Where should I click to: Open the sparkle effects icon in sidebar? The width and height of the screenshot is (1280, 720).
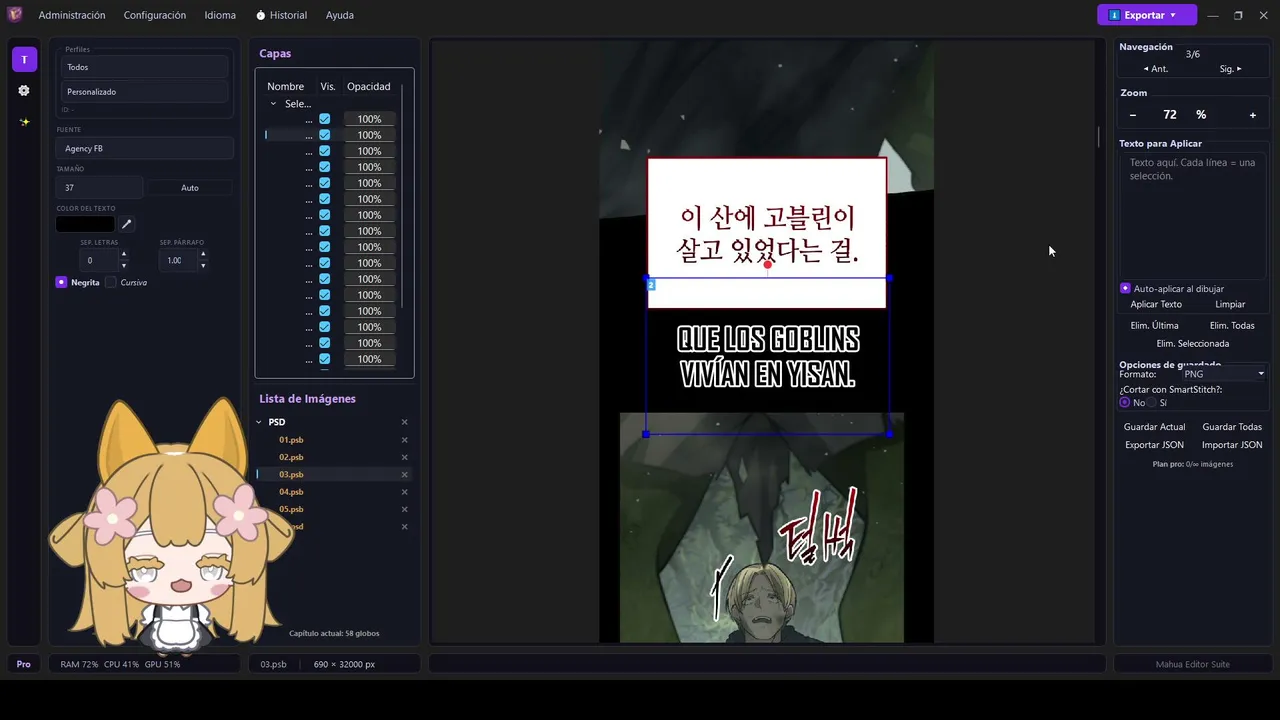click(24, 122)
